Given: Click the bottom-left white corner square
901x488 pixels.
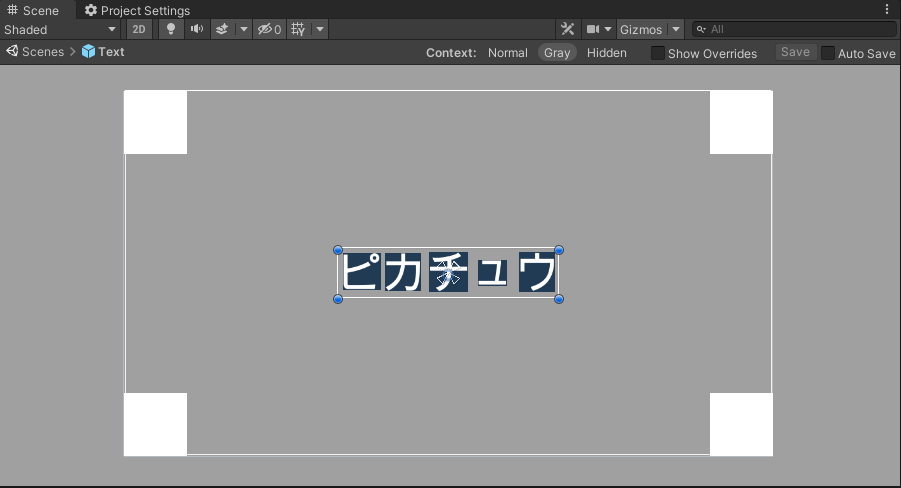Looking at the screenshot, I should [x=155, y=425].
